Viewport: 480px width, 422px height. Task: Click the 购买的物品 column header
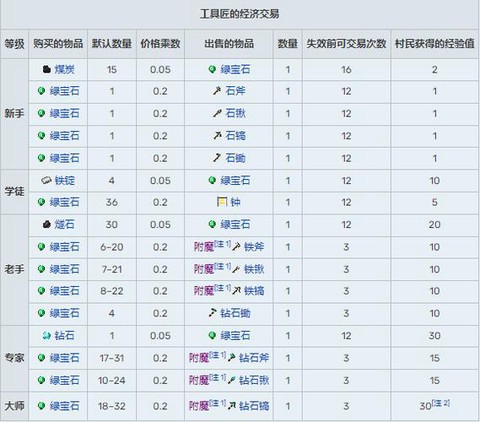tap(58, 44)
